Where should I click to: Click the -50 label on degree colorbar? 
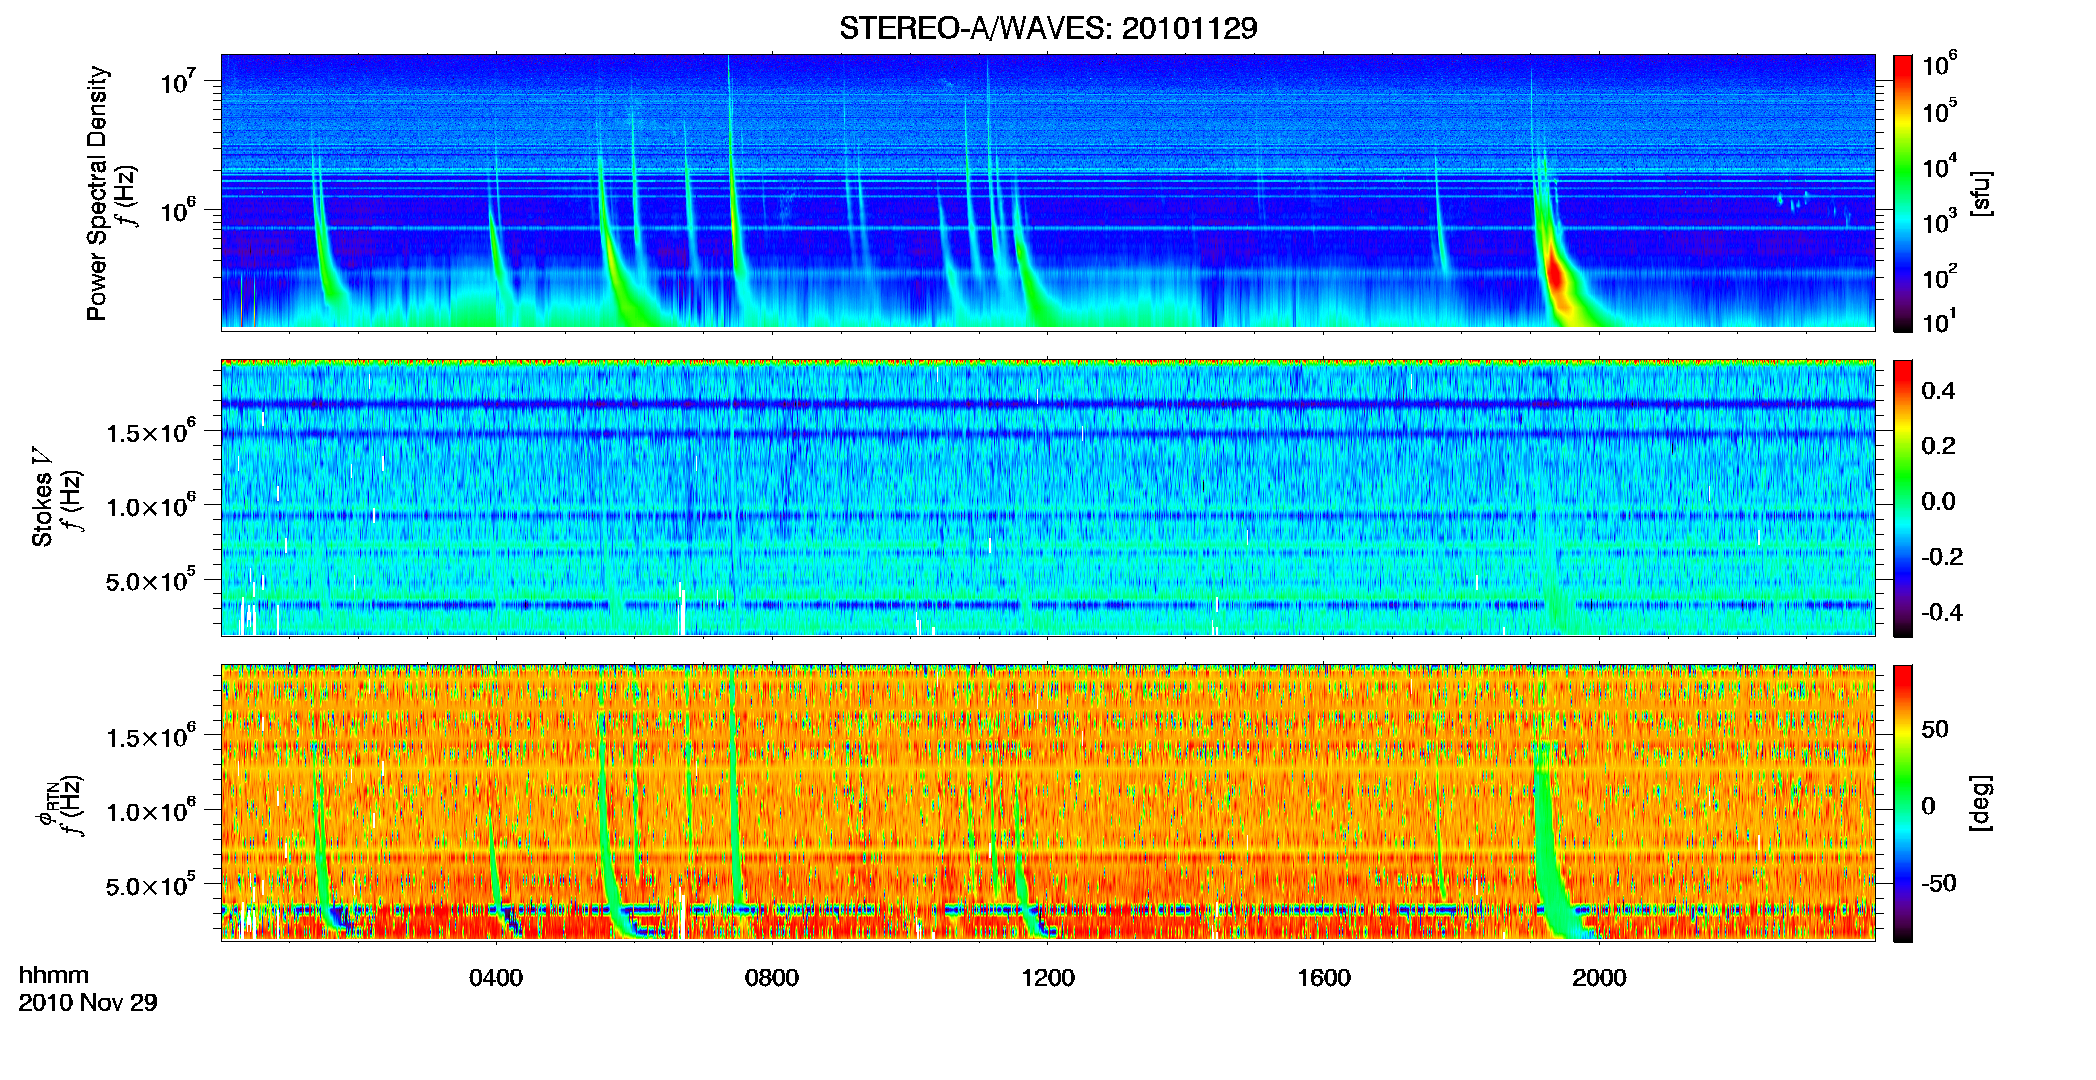1938,883
